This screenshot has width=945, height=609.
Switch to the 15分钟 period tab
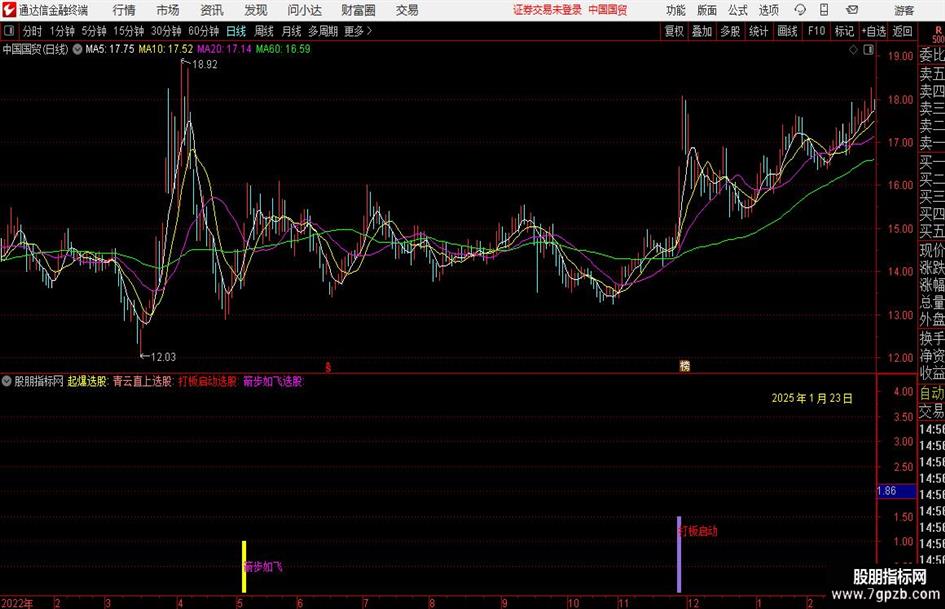pyautogui.click(x=129, y=31)
